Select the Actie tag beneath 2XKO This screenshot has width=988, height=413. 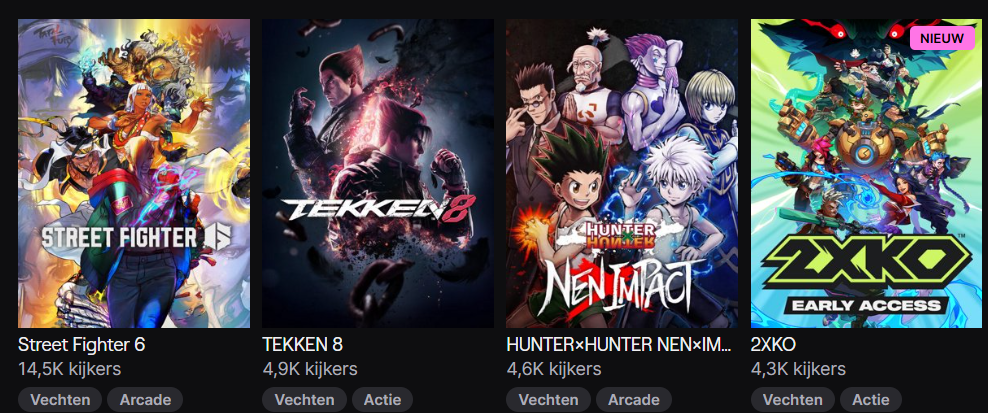pos(871,400)
